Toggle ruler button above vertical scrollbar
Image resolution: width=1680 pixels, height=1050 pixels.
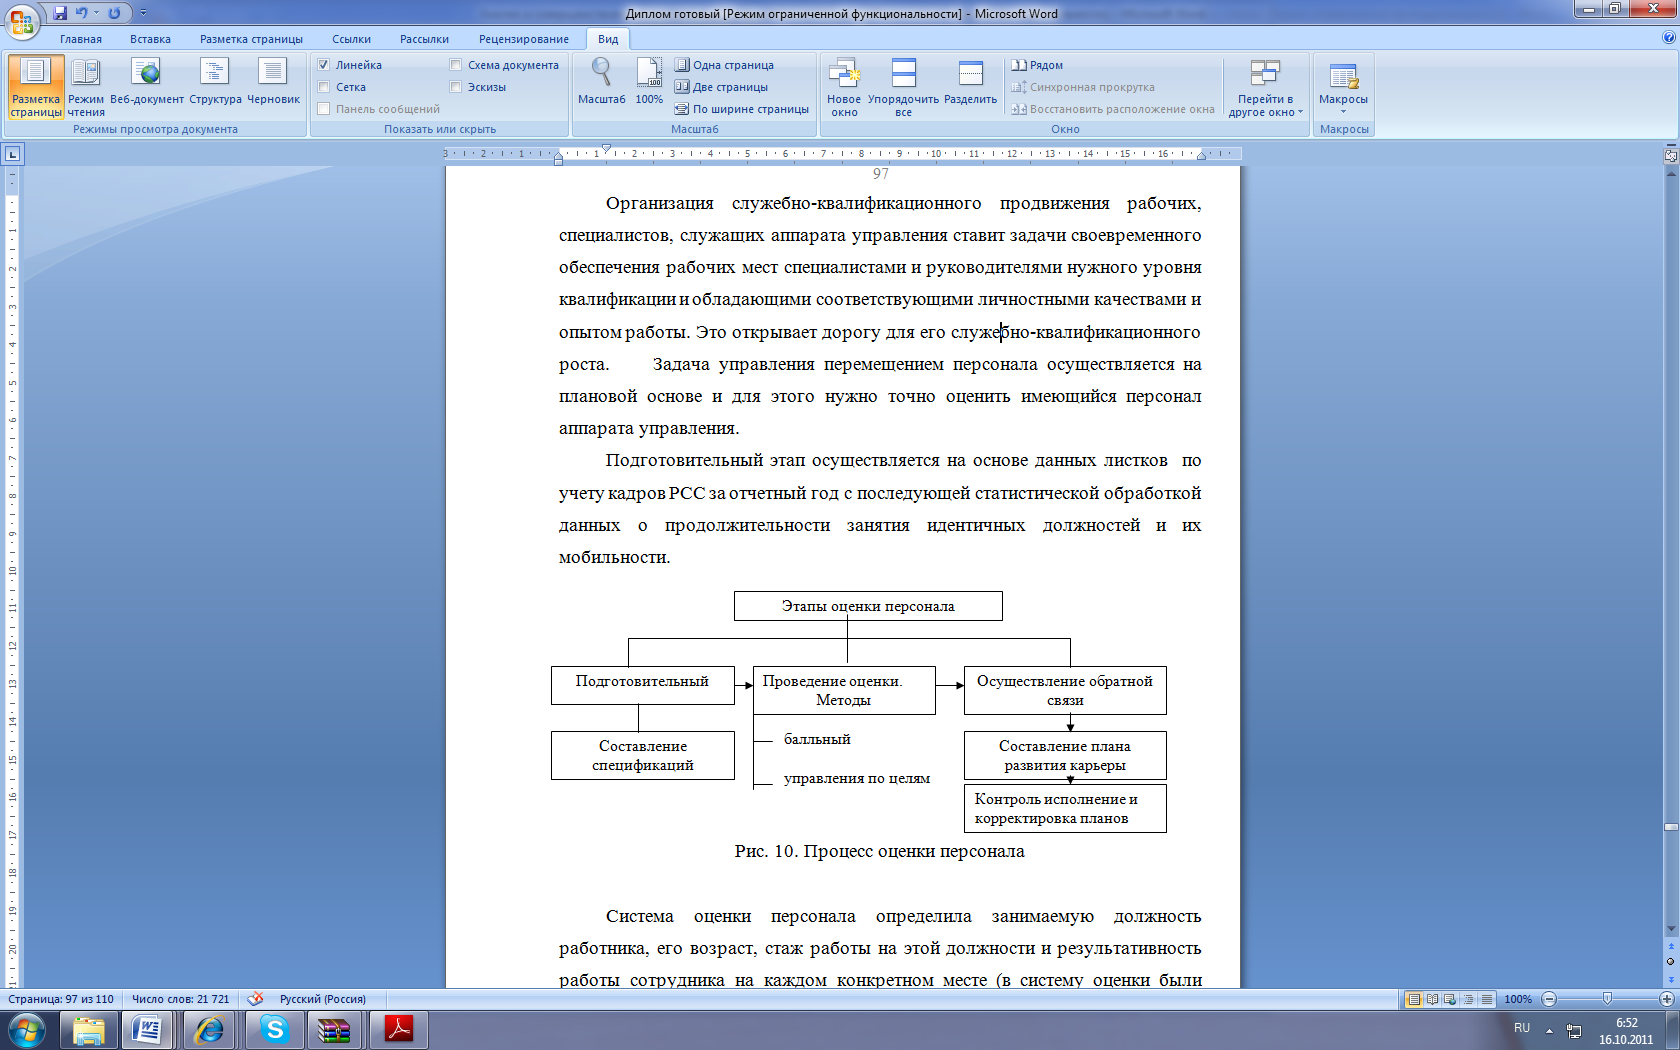pos(1670,155)
